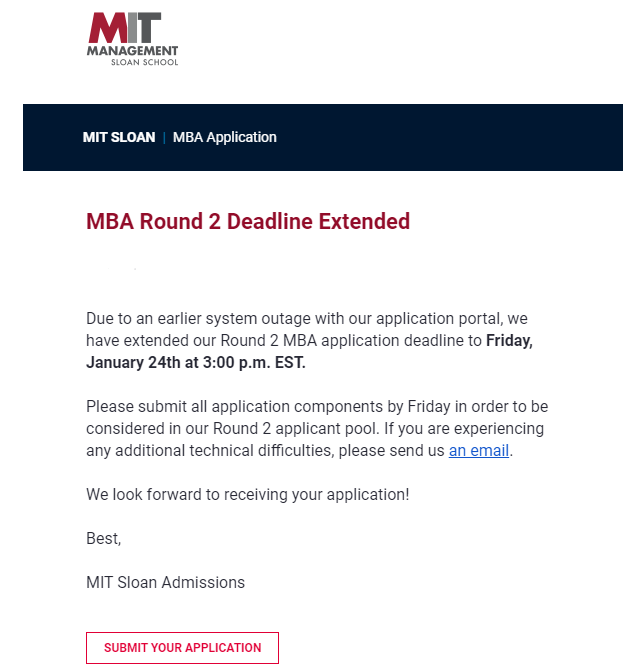Open MBA Application in the header bar
Screen dimensions: 643x669
tap(225, 137)
